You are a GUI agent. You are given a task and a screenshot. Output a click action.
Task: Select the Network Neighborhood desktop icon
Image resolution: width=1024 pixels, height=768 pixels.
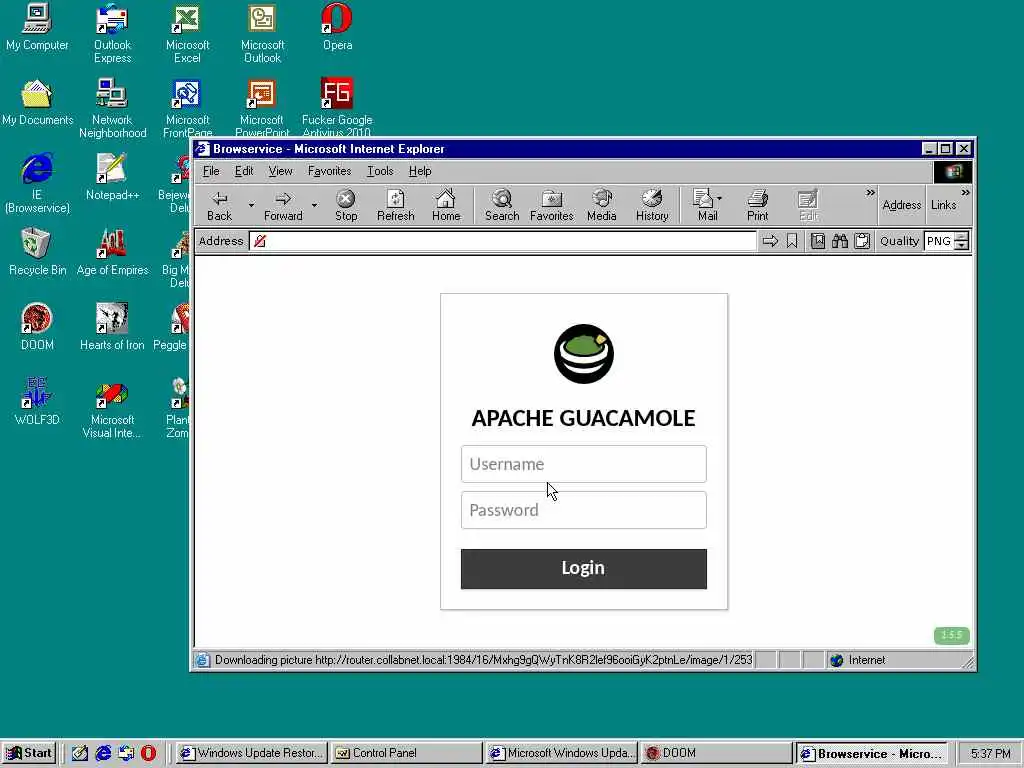coord(112,109)
